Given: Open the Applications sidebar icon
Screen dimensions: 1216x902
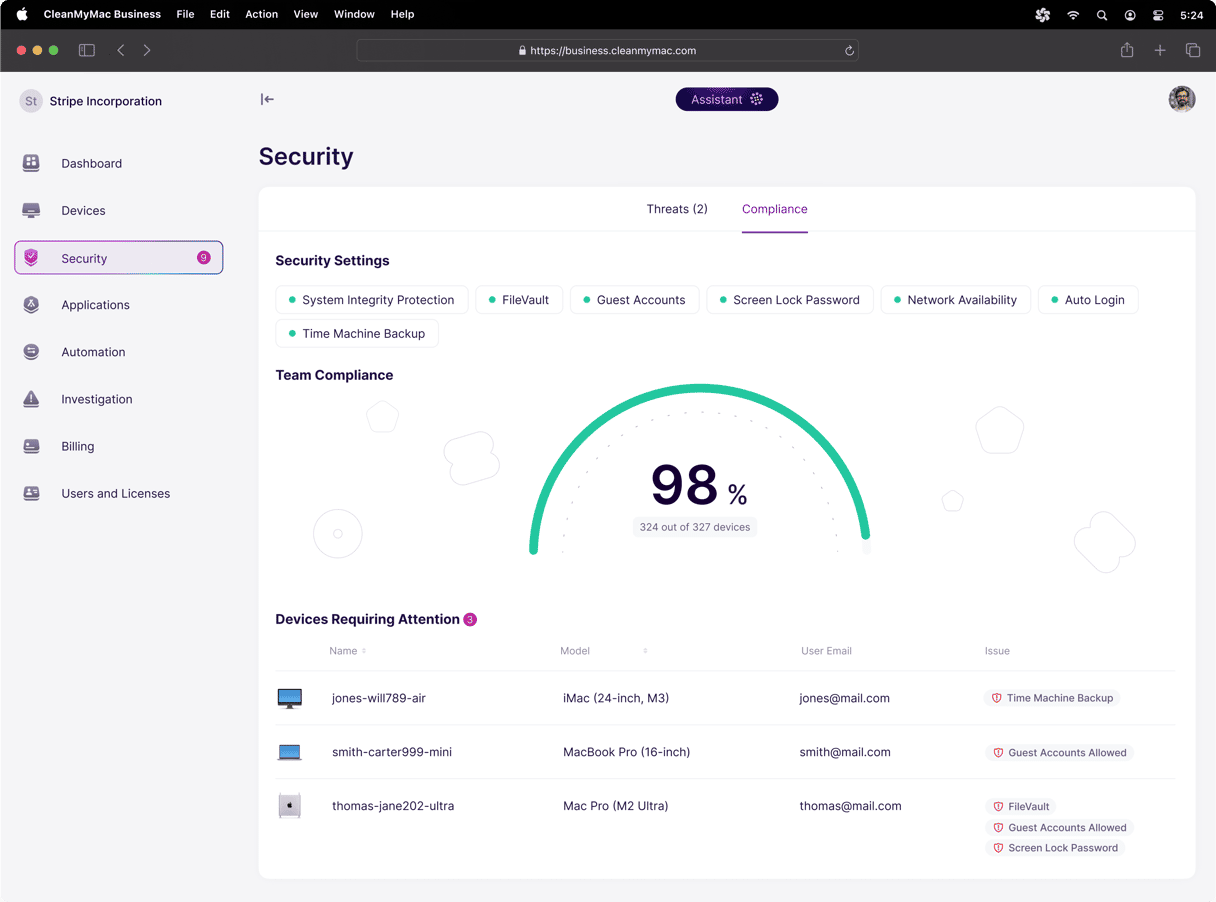Looking at the screenshot, I should [31, 305].
